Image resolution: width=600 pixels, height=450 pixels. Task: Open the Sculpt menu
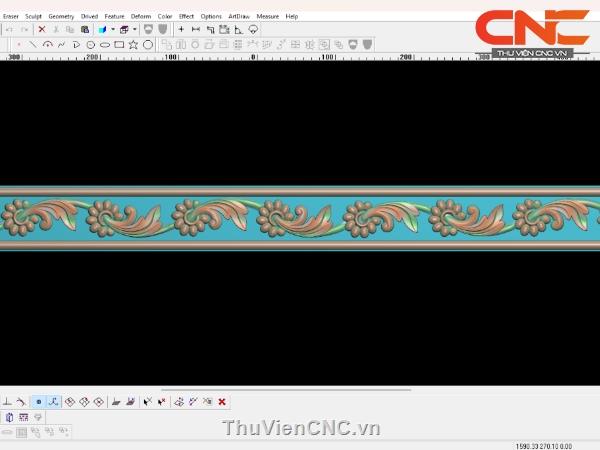click(x=34, y=16)
